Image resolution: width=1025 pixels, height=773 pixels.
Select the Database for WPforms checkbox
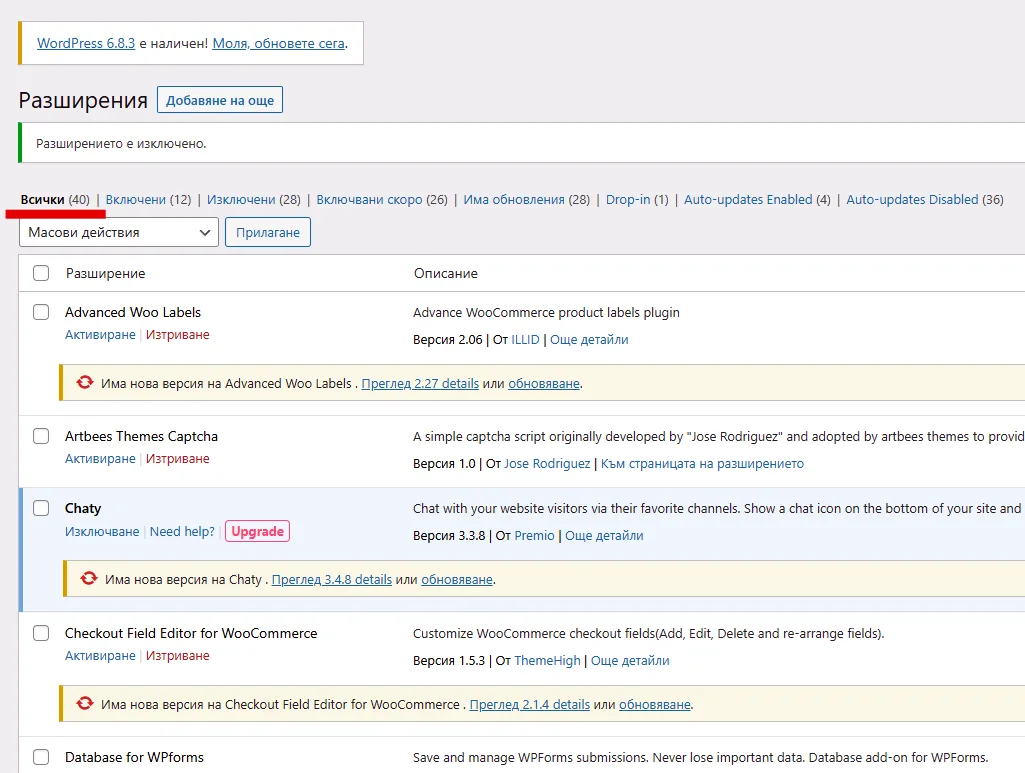(41, 757)
